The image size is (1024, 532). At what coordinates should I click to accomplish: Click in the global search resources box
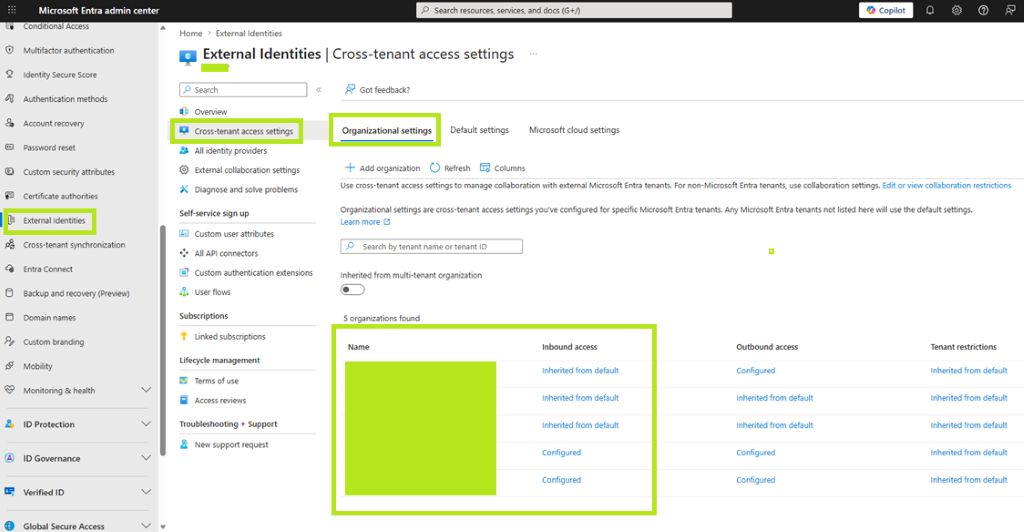[x=574, y=10]
